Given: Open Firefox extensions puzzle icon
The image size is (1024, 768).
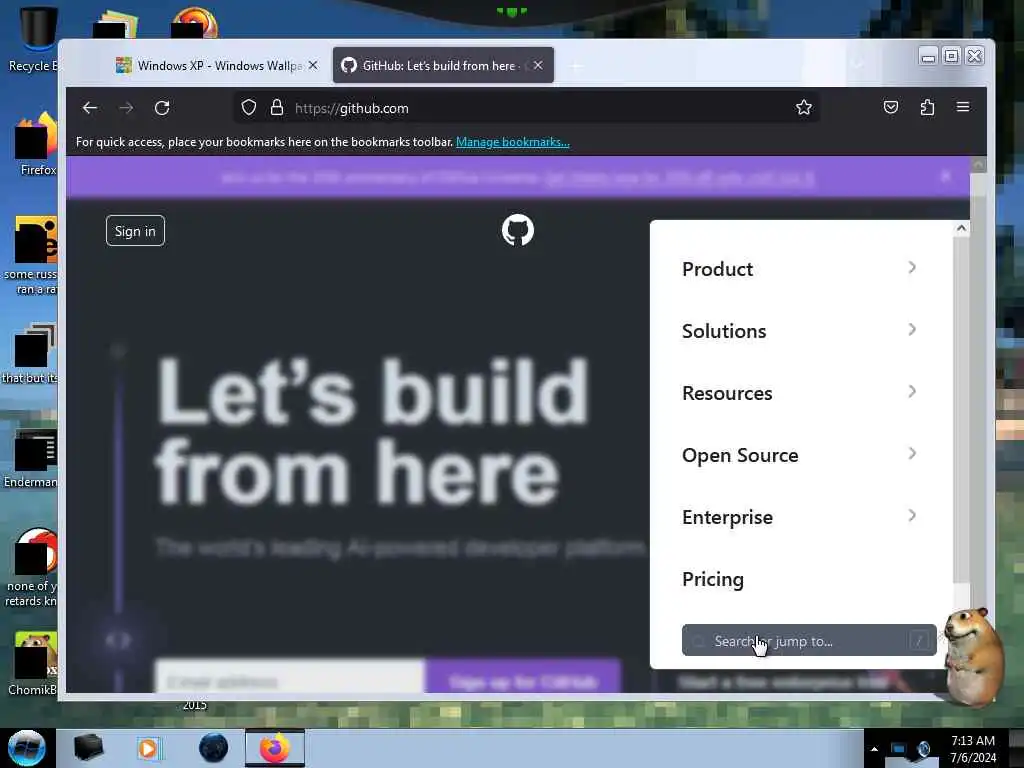Looking at the screenshot, I should (927, 107).
